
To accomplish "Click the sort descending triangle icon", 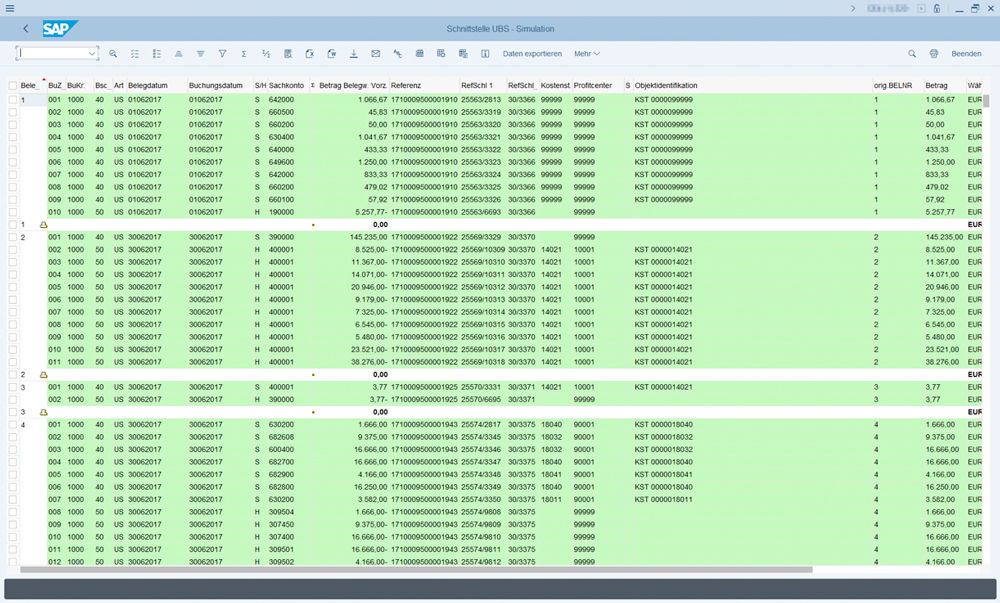I will click(x=200, y=53).
